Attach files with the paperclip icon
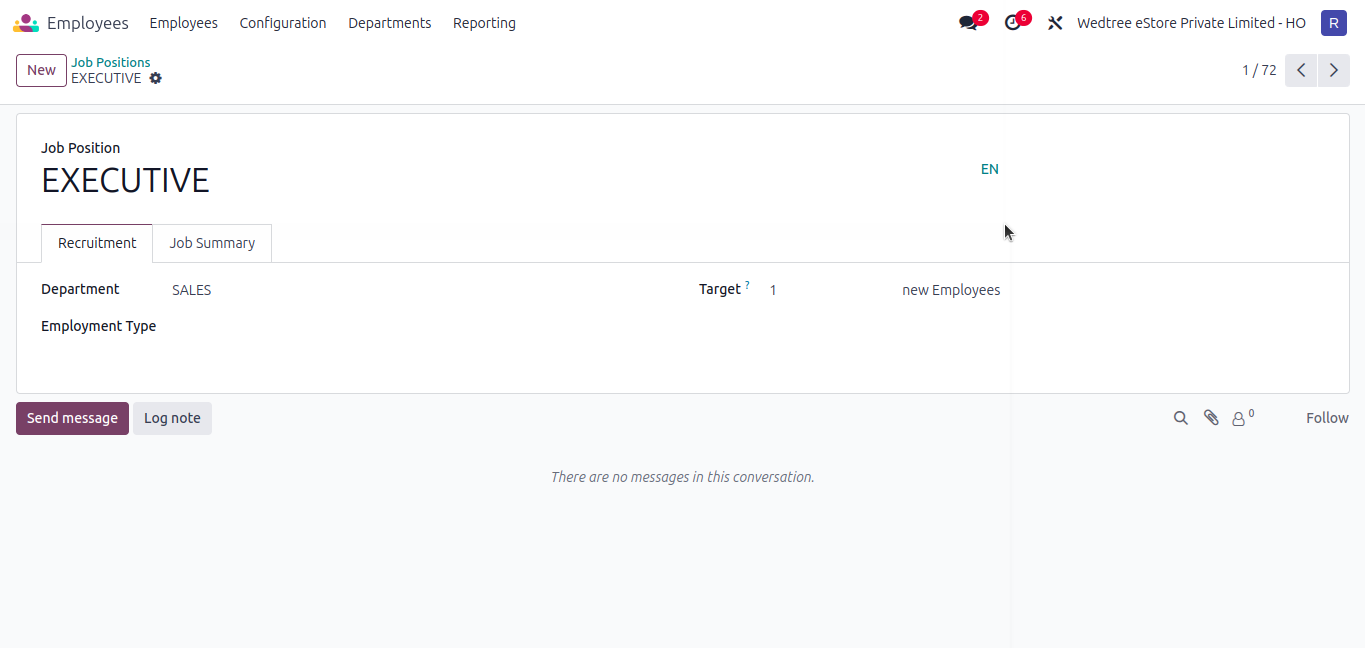Viewport: 1365px width, 648px height. (x=1211, y=418)
